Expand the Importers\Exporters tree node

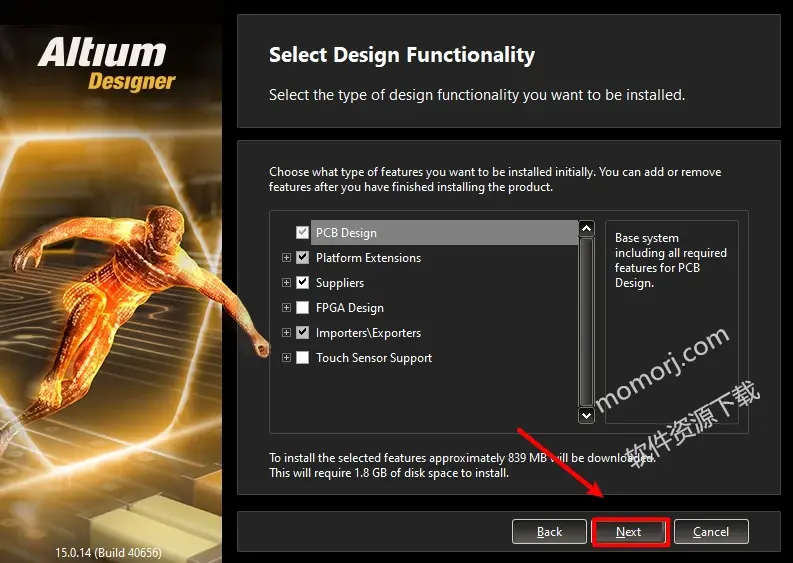point(286,332)
